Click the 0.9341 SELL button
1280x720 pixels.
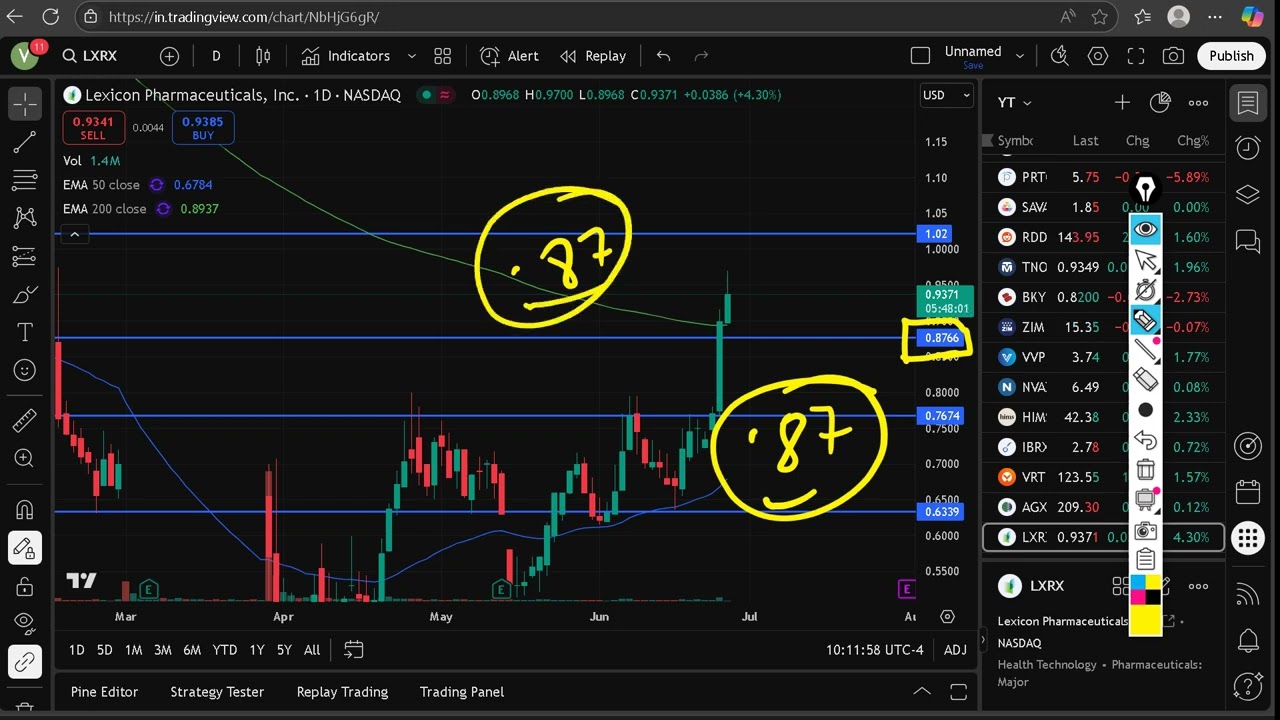point(93,127)
